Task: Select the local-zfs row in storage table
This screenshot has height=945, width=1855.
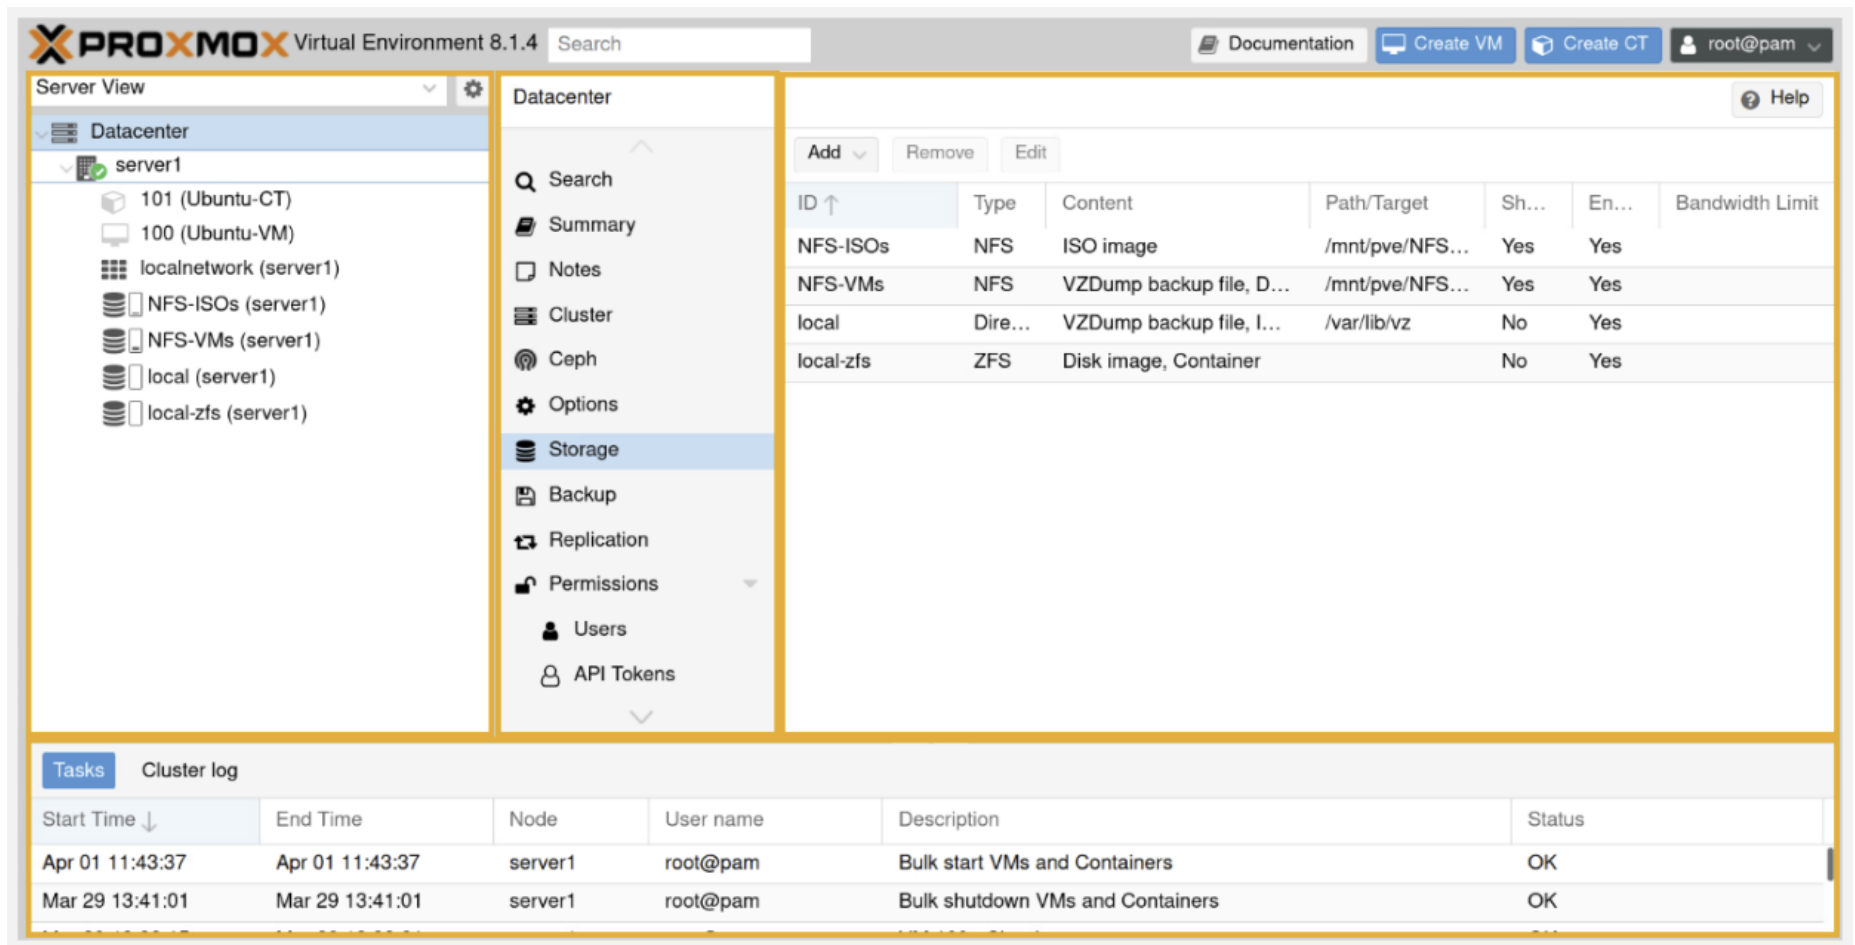Action: (1310, 362)
